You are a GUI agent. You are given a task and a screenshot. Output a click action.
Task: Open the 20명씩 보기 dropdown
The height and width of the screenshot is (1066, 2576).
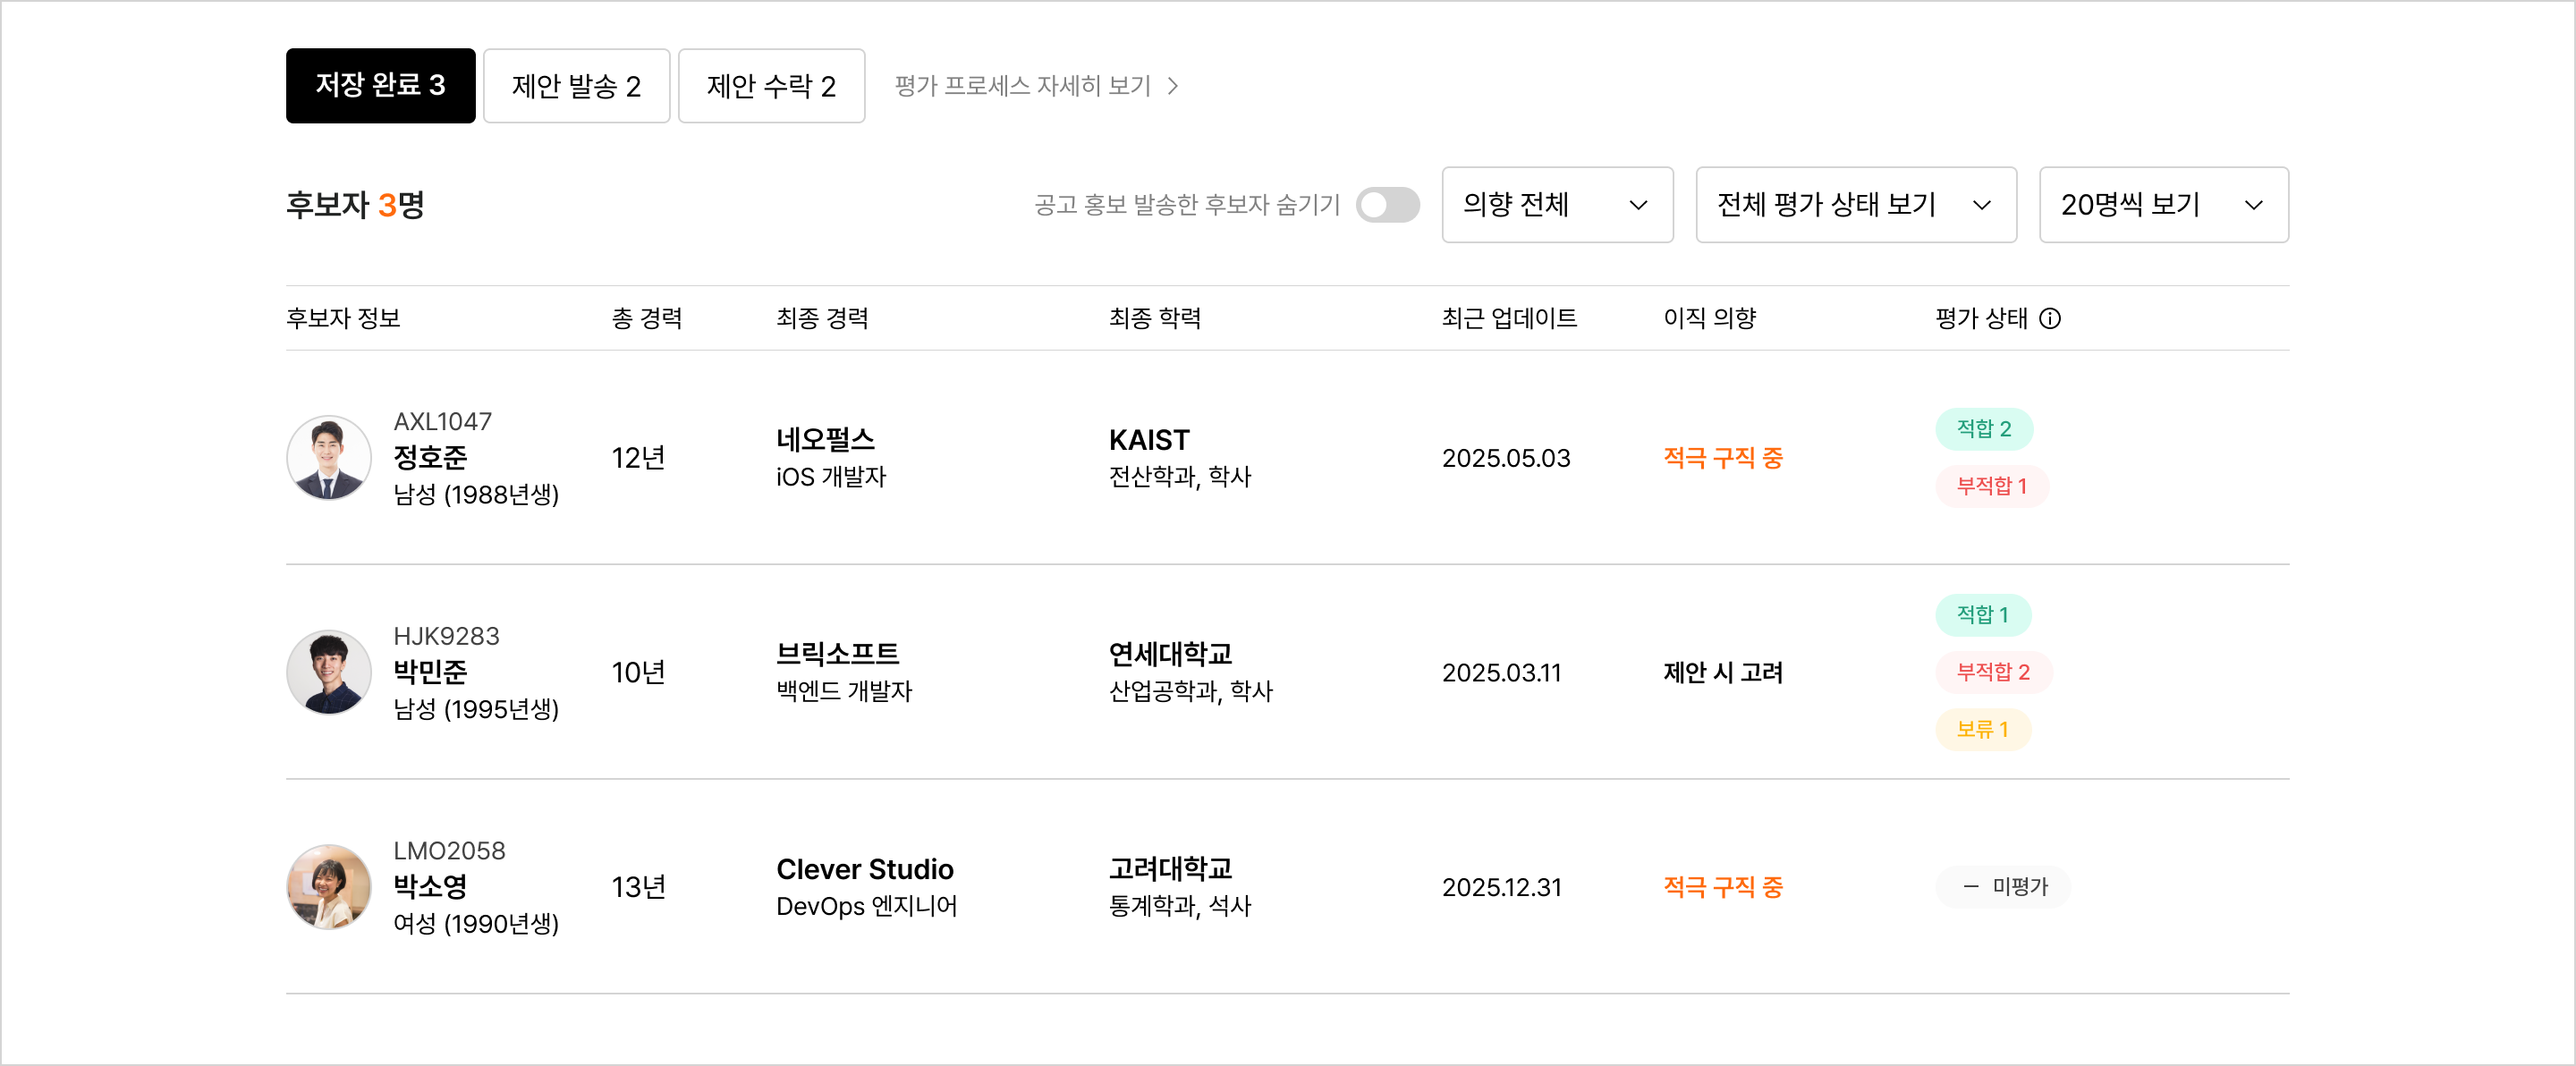pos(2163,205)
